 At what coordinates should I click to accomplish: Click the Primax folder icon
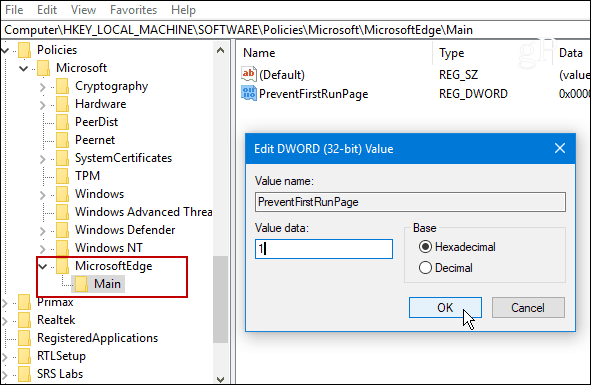click(x=24, y=302)
